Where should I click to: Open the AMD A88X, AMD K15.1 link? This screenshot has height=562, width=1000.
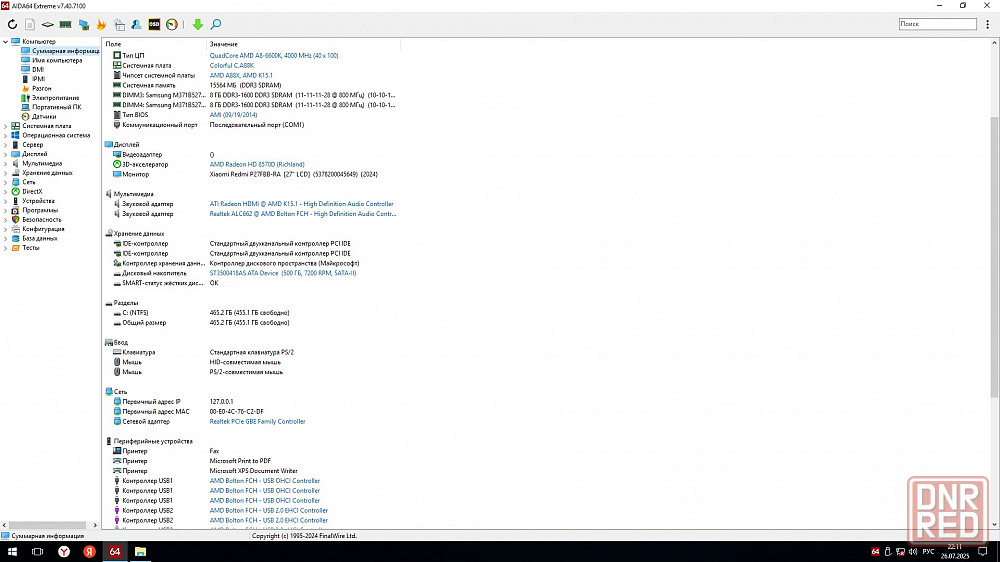[x=240, y=75]
